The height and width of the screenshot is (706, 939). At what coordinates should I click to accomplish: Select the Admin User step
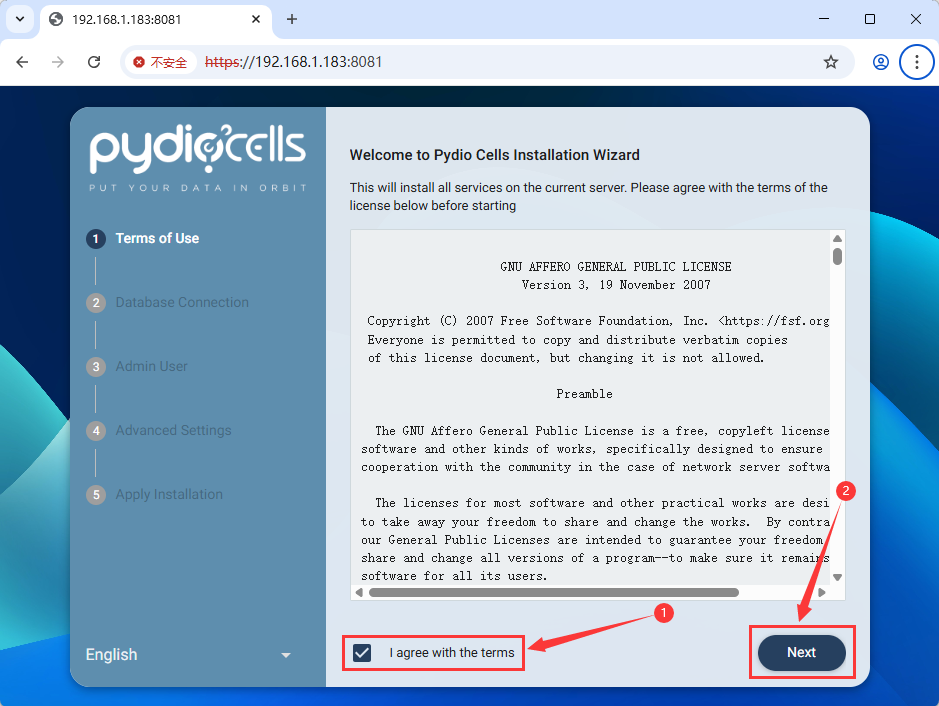coord(151,366)
